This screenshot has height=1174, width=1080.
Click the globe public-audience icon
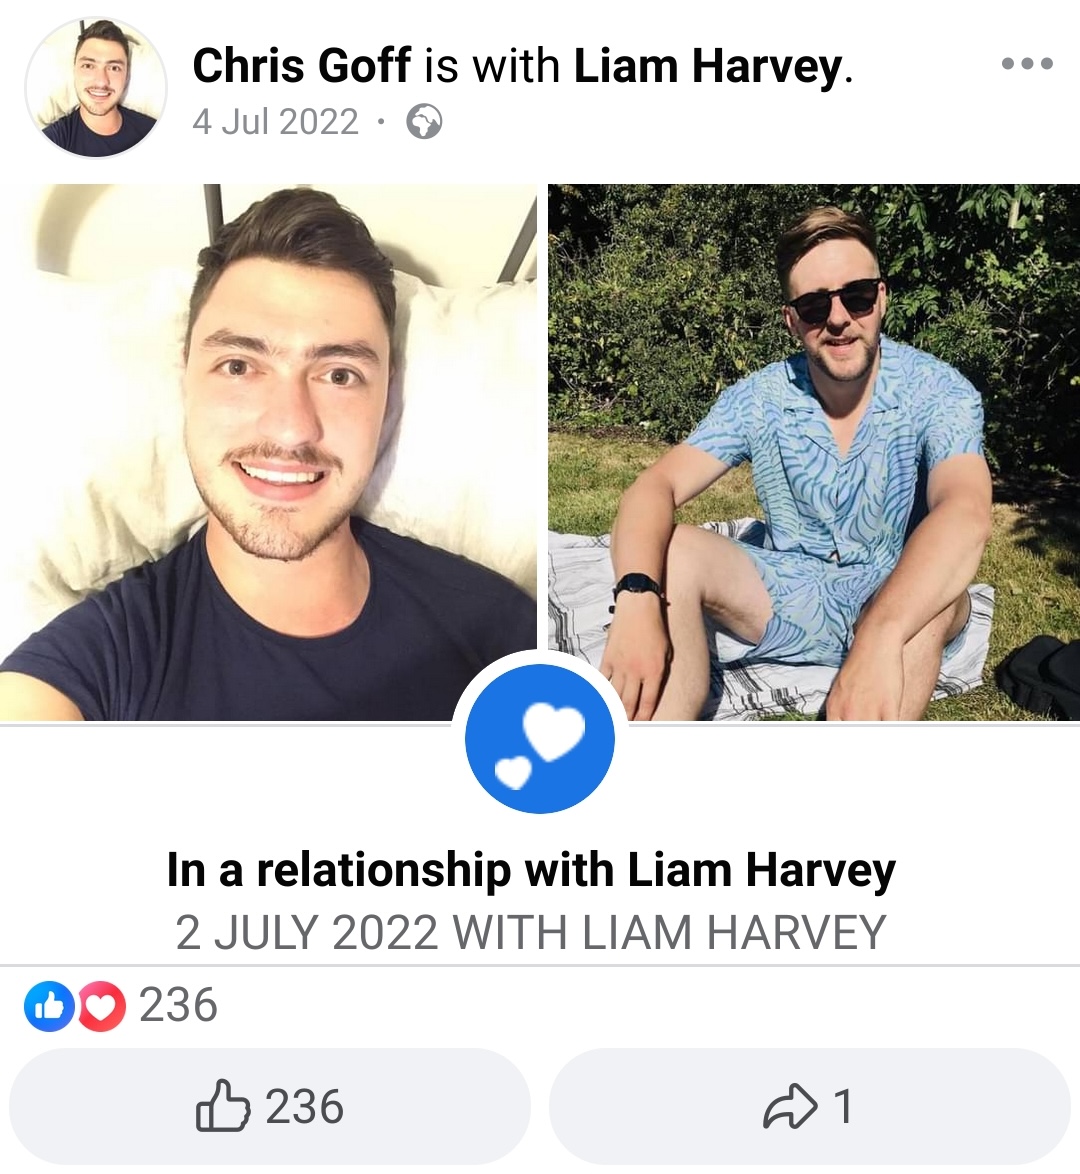pos(424,122)
